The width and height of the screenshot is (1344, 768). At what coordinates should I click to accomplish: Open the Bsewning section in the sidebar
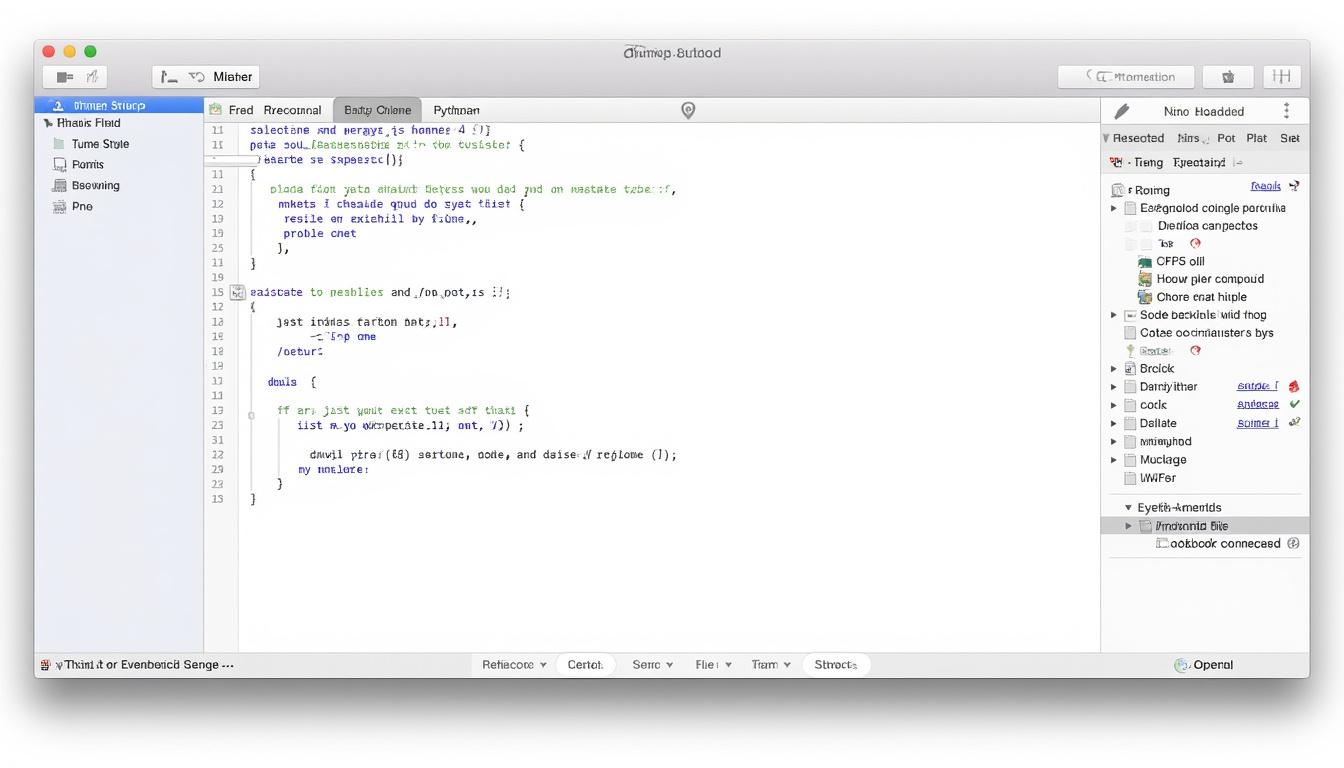(x=58, y=185)
